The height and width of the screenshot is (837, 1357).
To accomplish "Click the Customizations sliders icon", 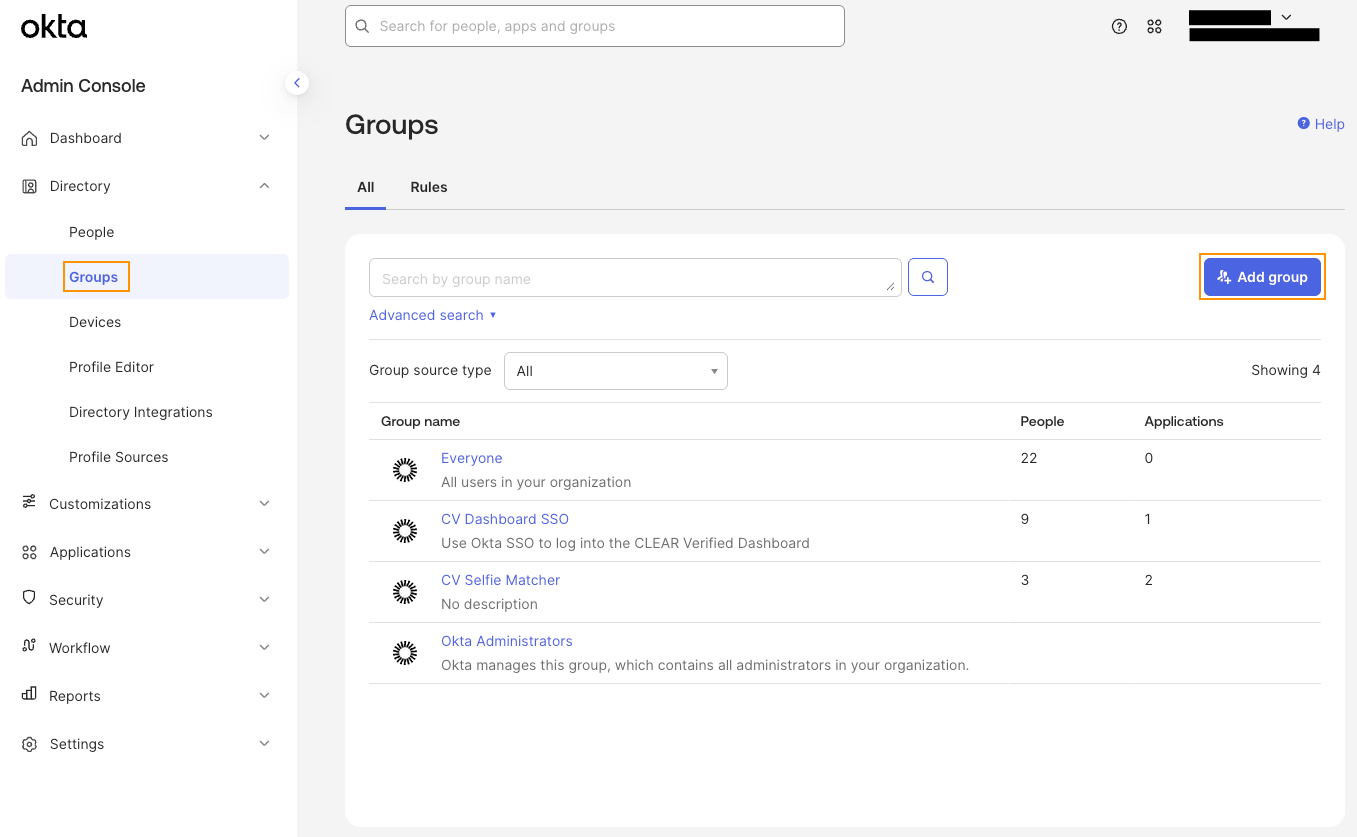I will tap(30, 503).
